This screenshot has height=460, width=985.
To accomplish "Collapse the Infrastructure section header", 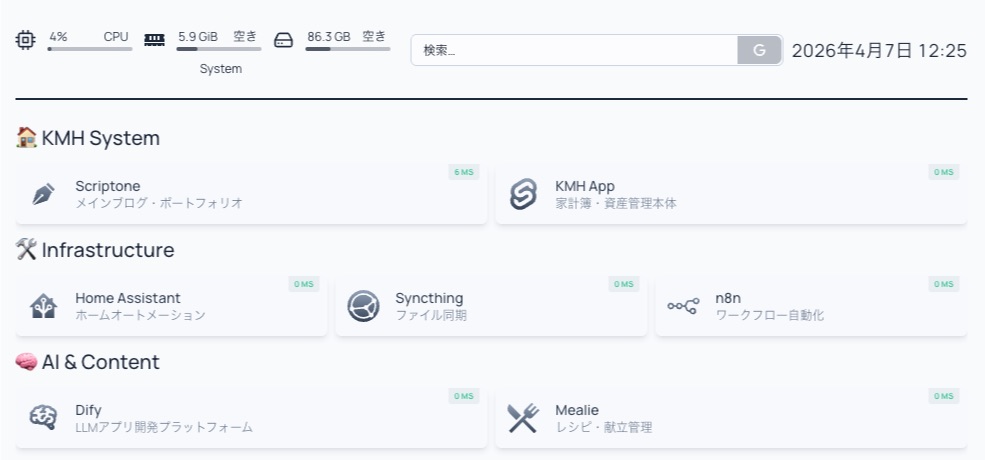I will 107,250.
